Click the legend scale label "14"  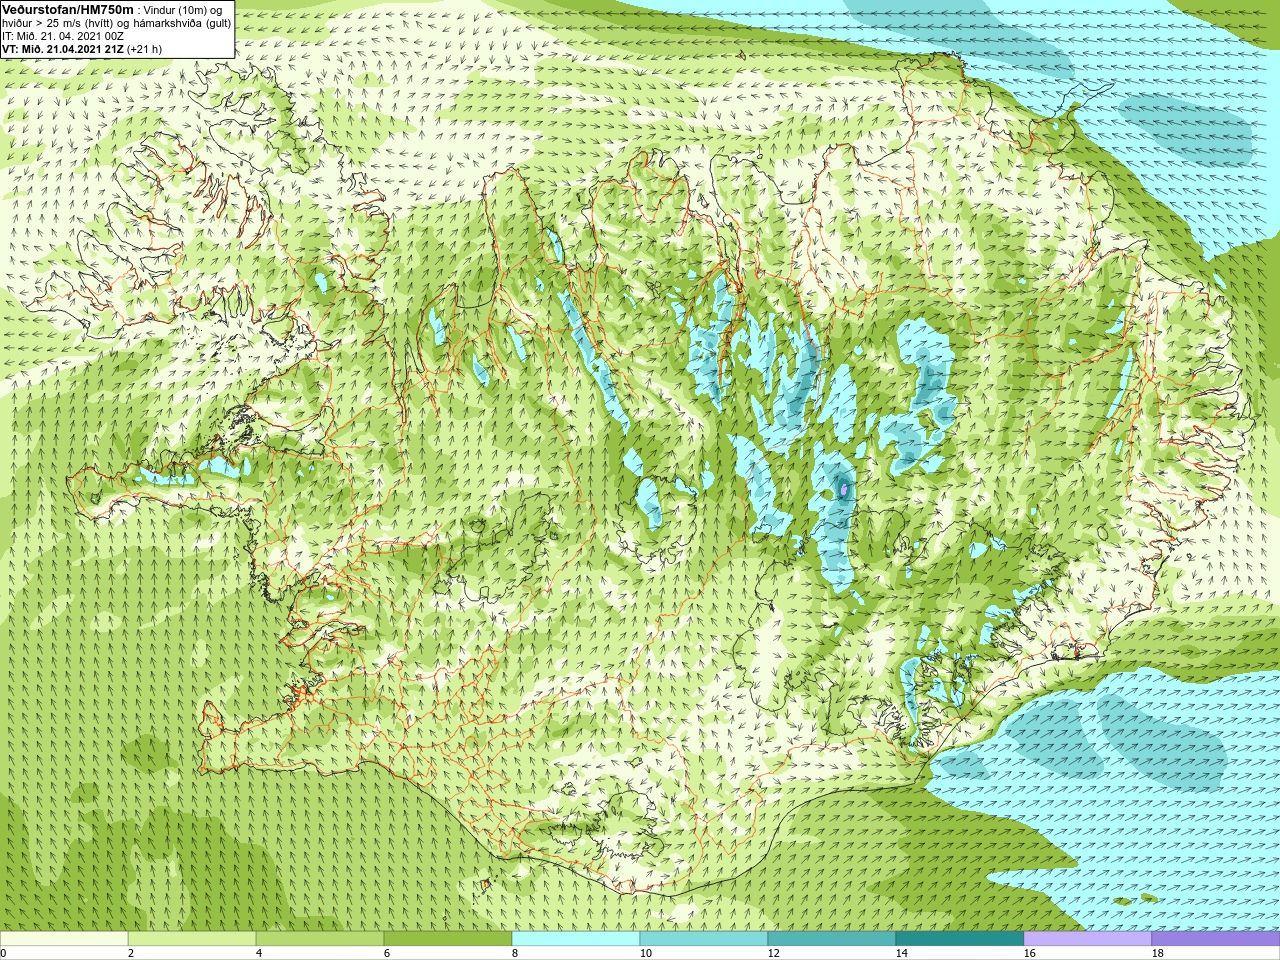tap(901, 953)
